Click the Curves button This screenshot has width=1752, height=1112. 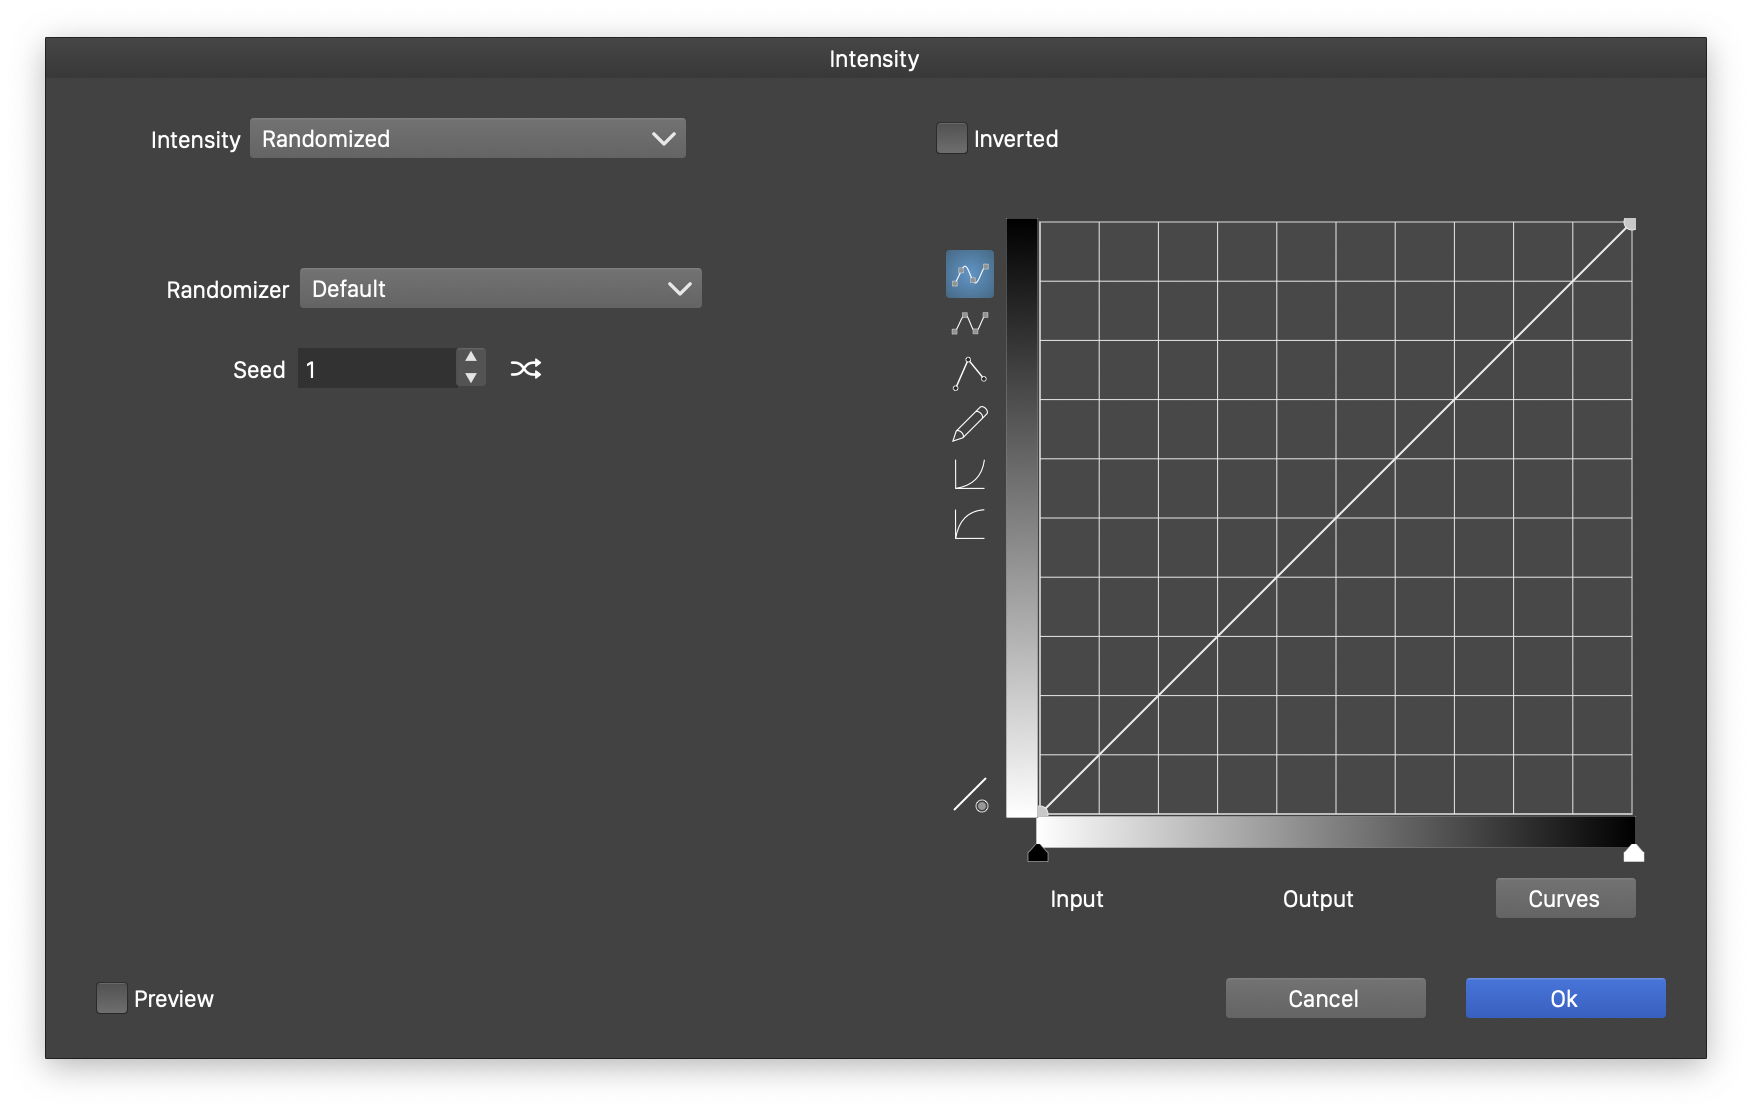coord(1565,898)
